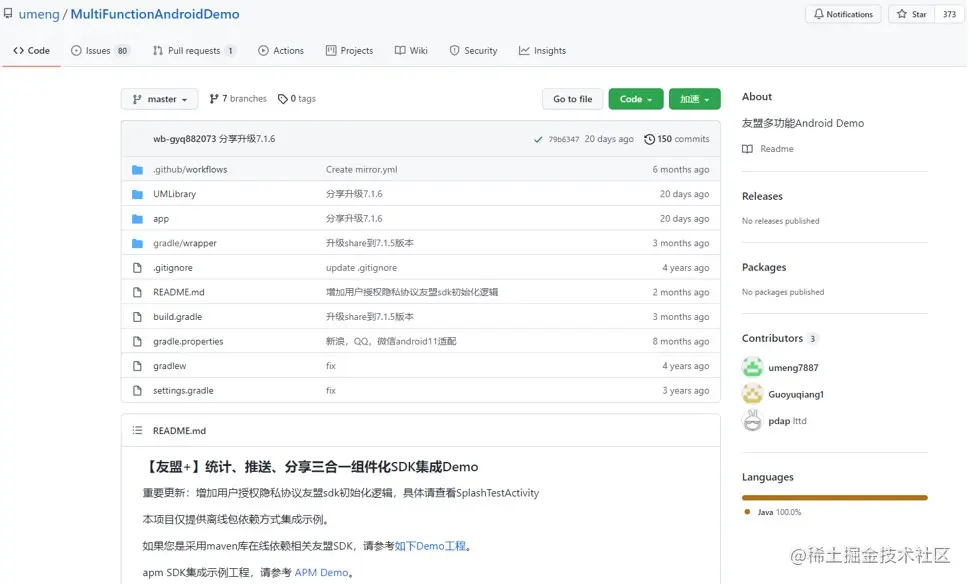This screenshot has width=969, height=584.
Task: Open the master branch dropdown
Action: (159, 99)
